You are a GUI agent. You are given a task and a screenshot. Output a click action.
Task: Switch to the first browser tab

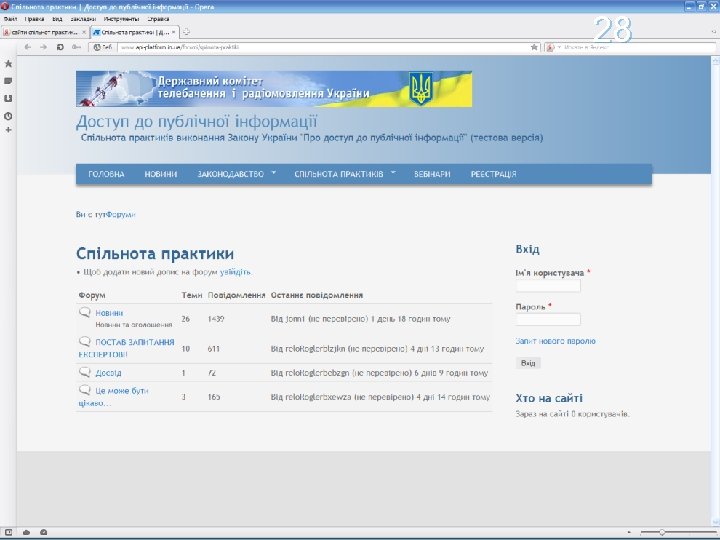pyautogui.click(x=45, y=32)
